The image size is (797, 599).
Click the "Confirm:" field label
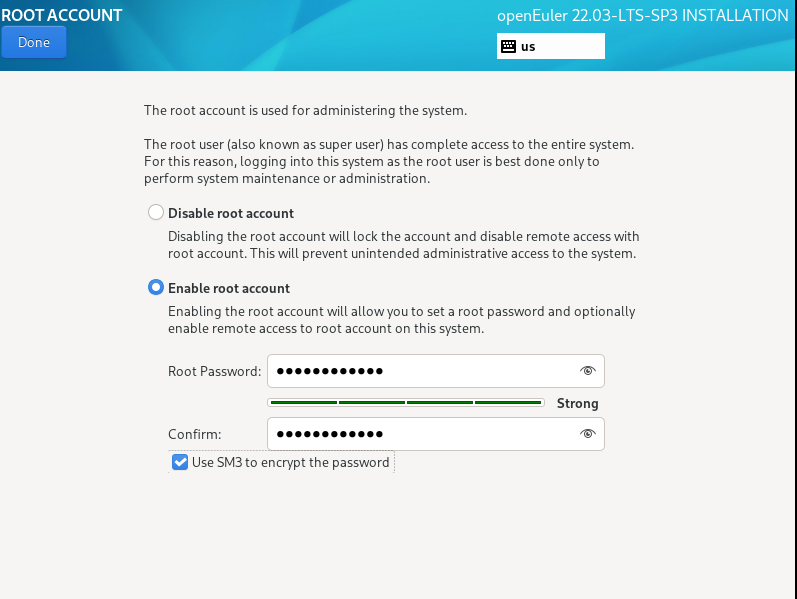pyautogui.click(x=195, y=435)
